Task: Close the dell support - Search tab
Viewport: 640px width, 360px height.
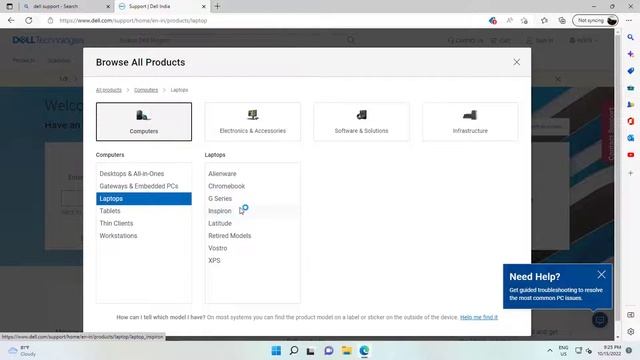Action: pos(108,7)
